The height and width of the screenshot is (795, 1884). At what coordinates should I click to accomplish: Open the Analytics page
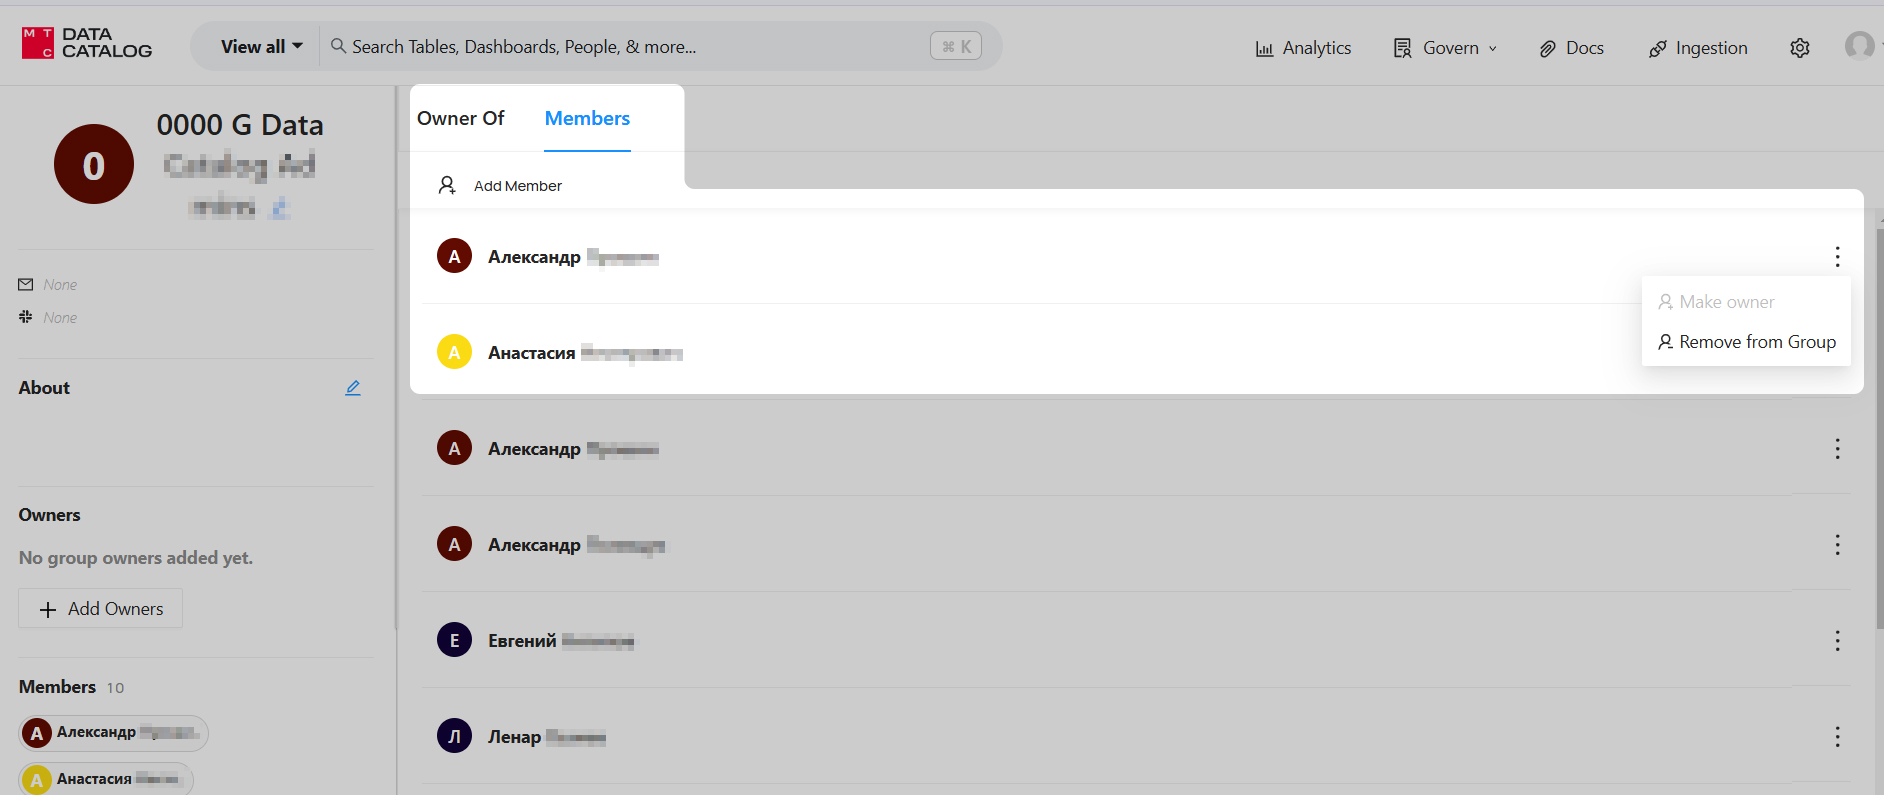click(x=1303, y=48)
